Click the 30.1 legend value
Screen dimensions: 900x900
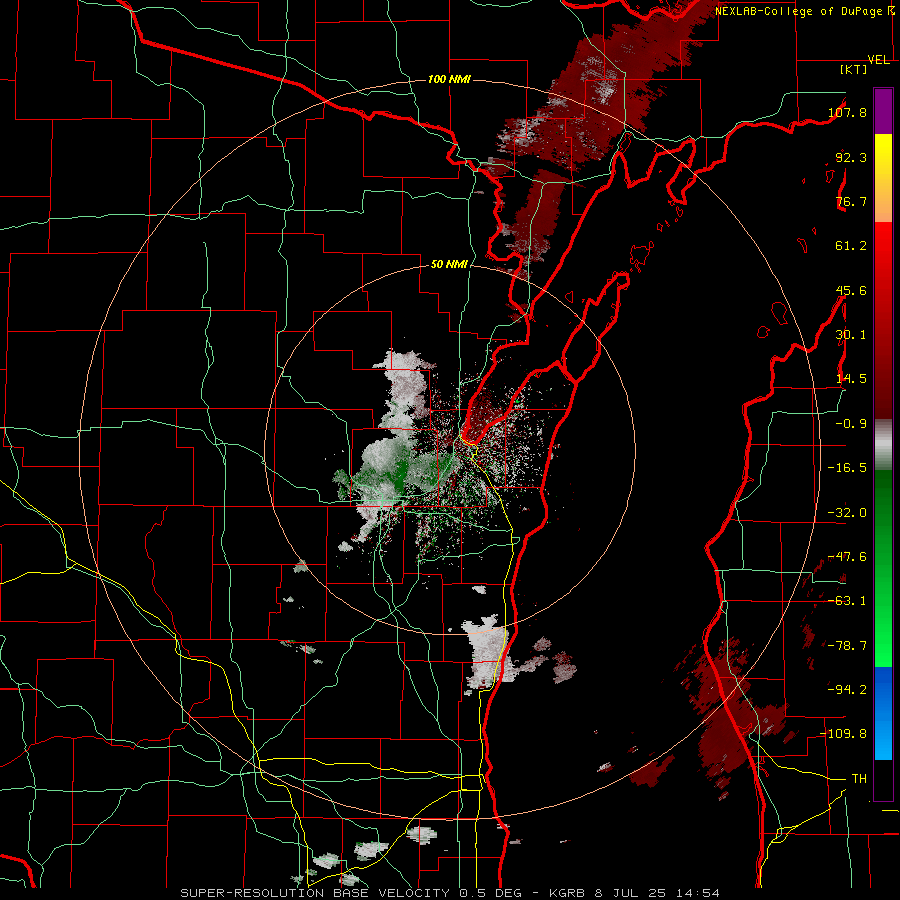[x=851, y=335]
